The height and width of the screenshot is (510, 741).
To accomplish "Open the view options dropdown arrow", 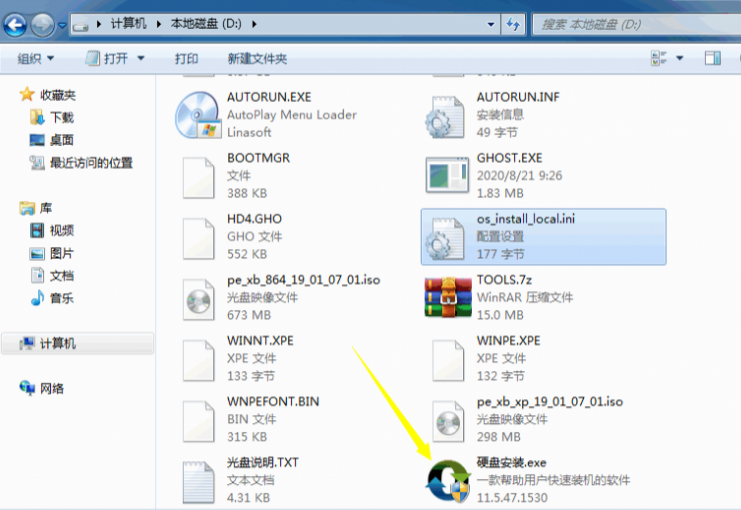I will pos(680,59).
